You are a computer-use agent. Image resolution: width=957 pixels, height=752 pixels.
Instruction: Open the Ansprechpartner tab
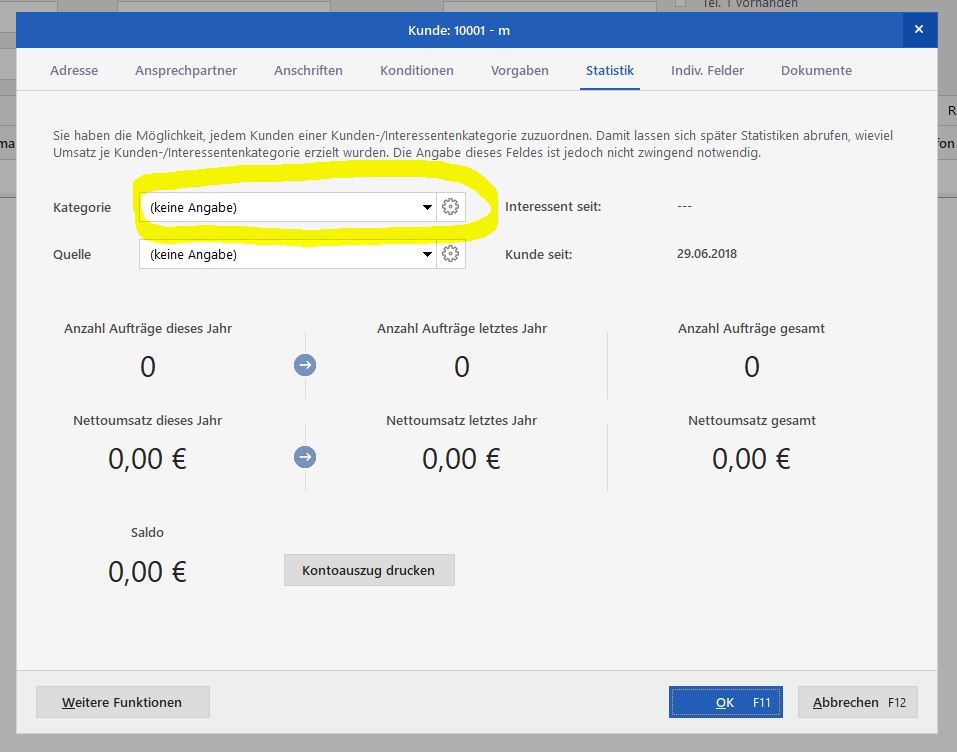point(186,70)
